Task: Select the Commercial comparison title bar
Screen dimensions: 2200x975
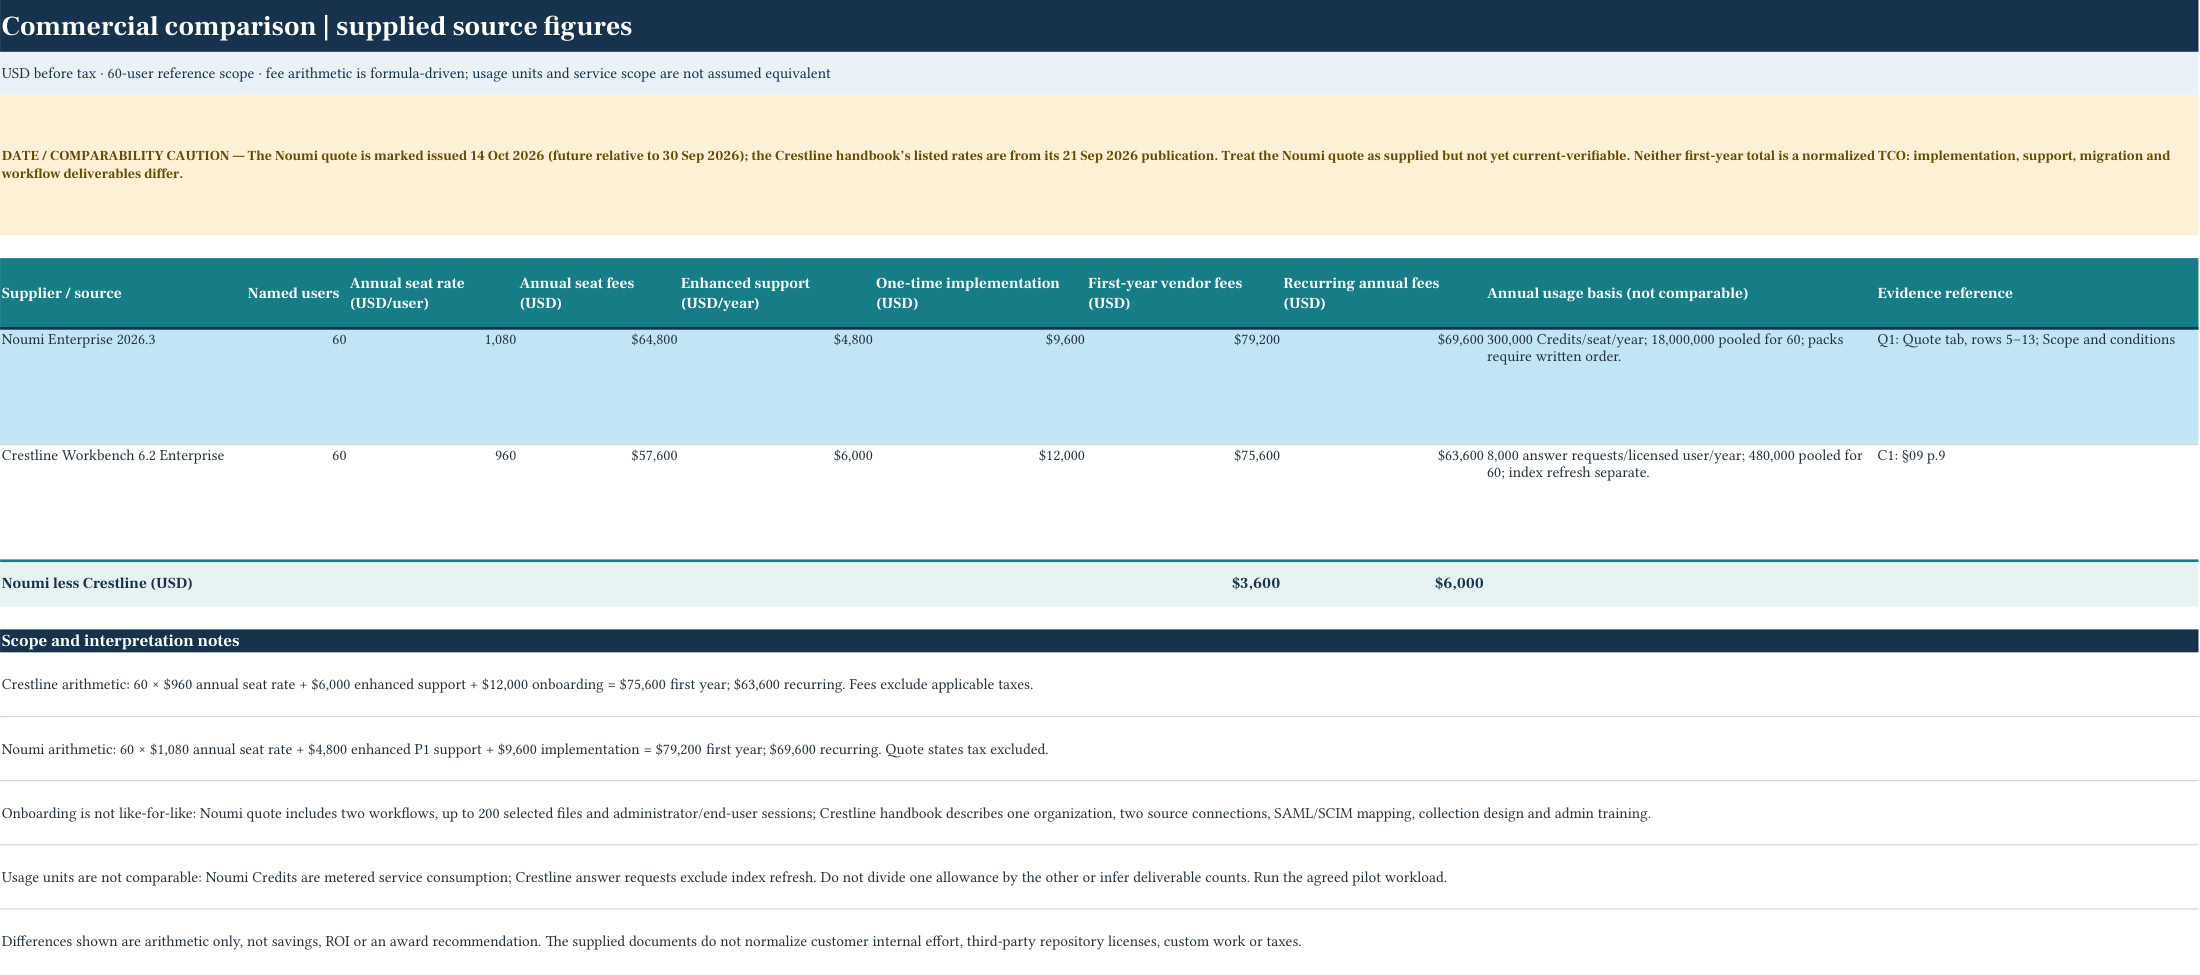Action: [x=1099, y=26]
